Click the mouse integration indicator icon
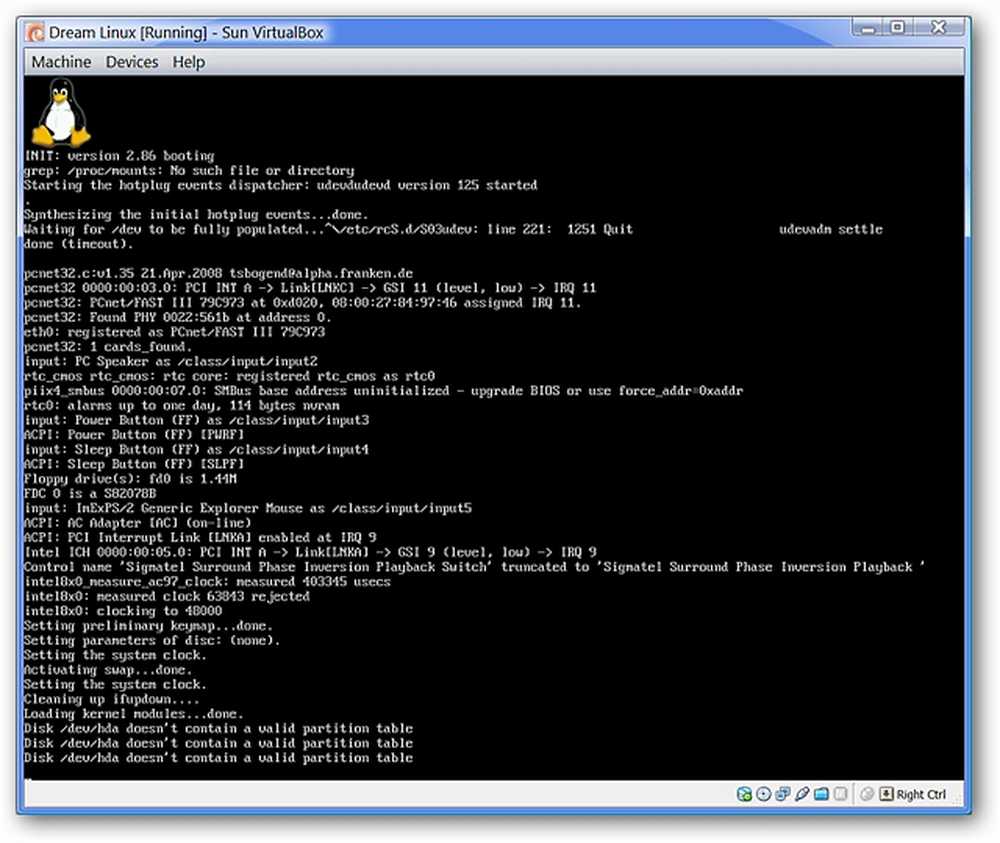1000x843 pixels. (x=867, y=794)
